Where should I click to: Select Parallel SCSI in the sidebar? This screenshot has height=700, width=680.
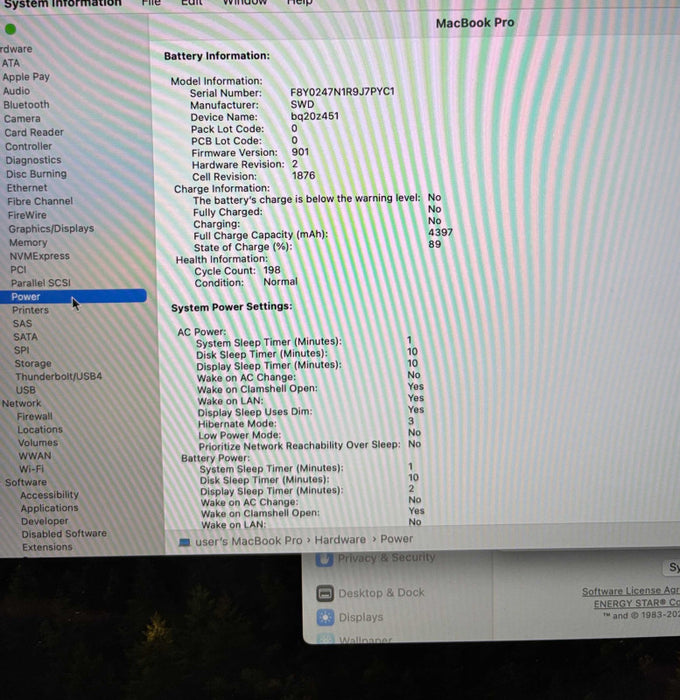pos(41,283)
